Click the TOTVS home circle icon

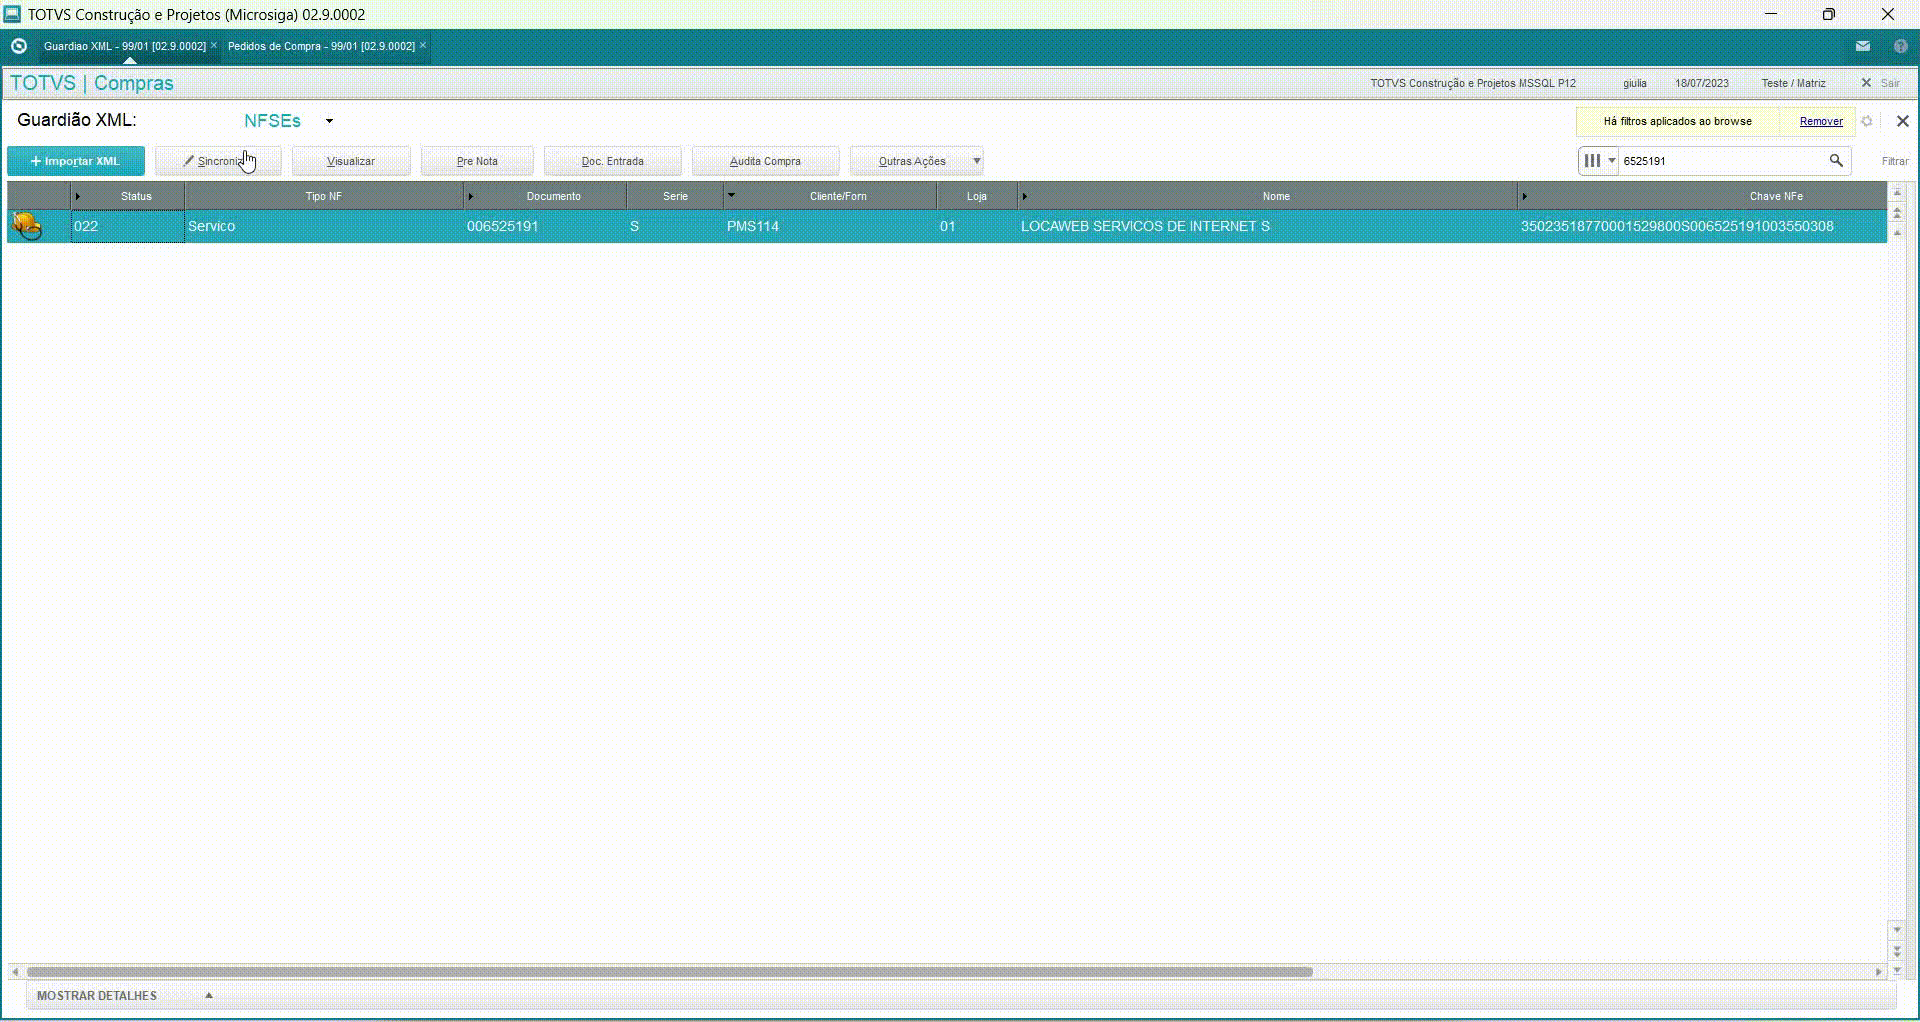point(18,46)
